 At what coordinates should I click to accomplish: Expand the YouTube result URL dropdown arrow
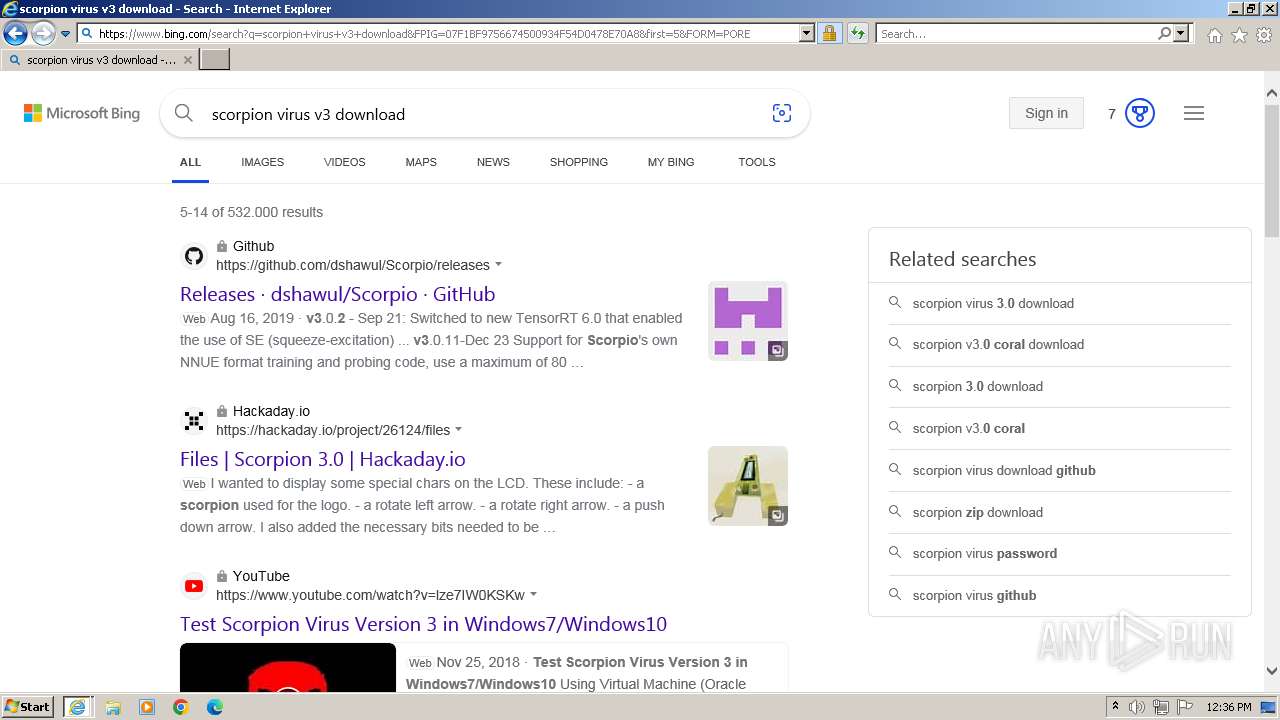533,595
